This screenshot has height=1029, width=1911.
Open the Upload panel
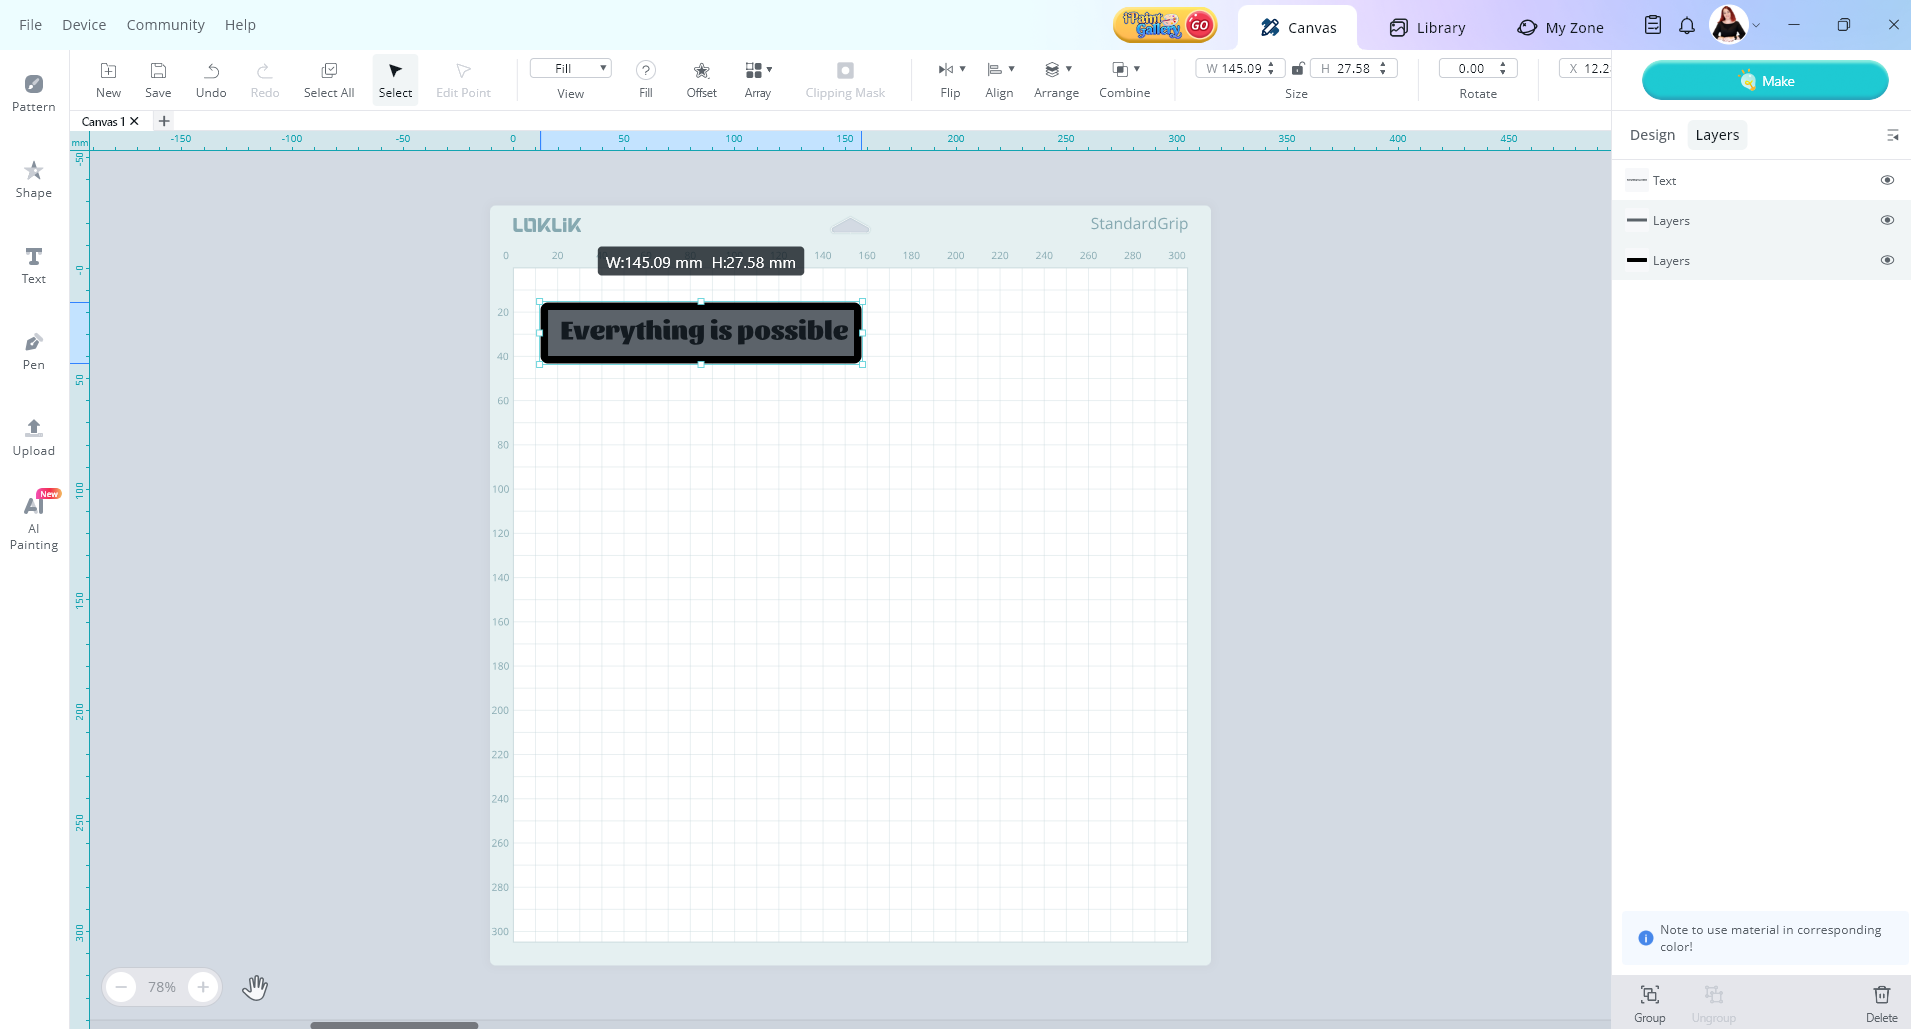(x=33, y=436)
